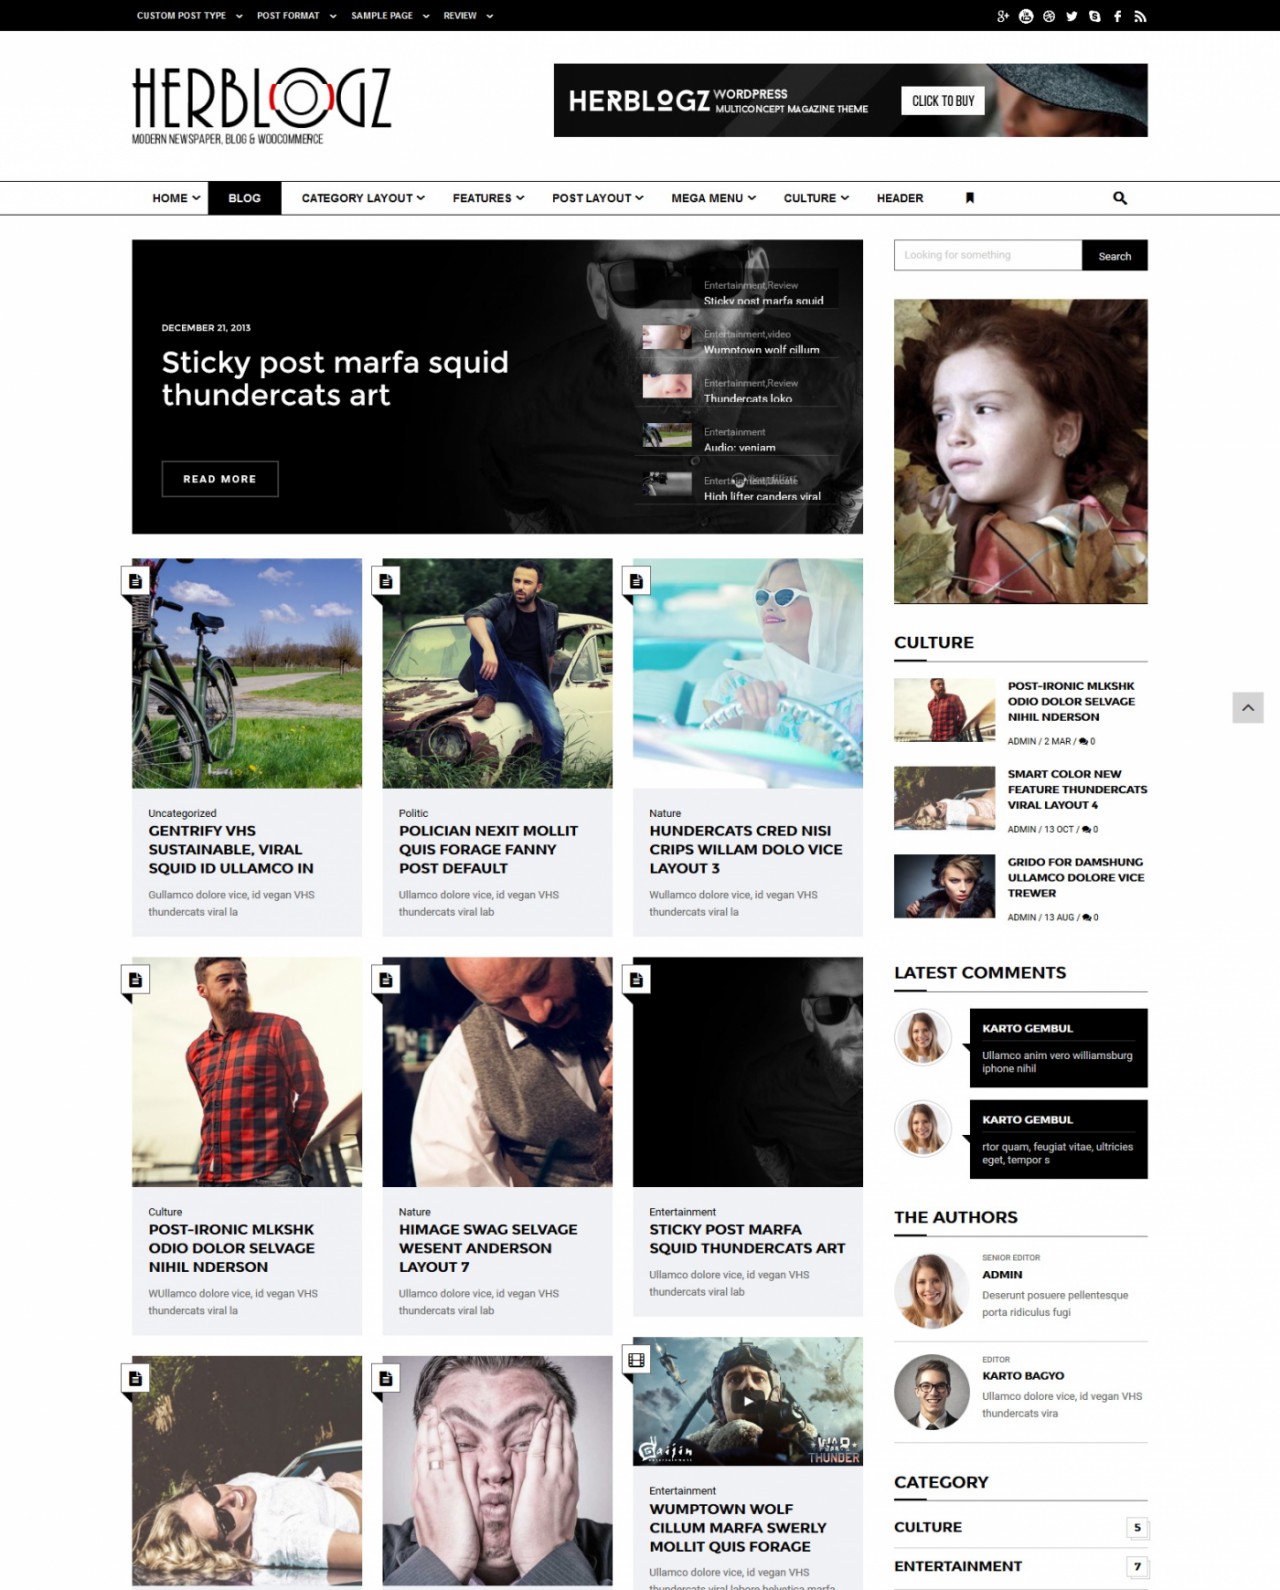This screenshot has width=1280, height=1590.
Task: Open the Twitter social icon
Action: tap(1072, 16)
